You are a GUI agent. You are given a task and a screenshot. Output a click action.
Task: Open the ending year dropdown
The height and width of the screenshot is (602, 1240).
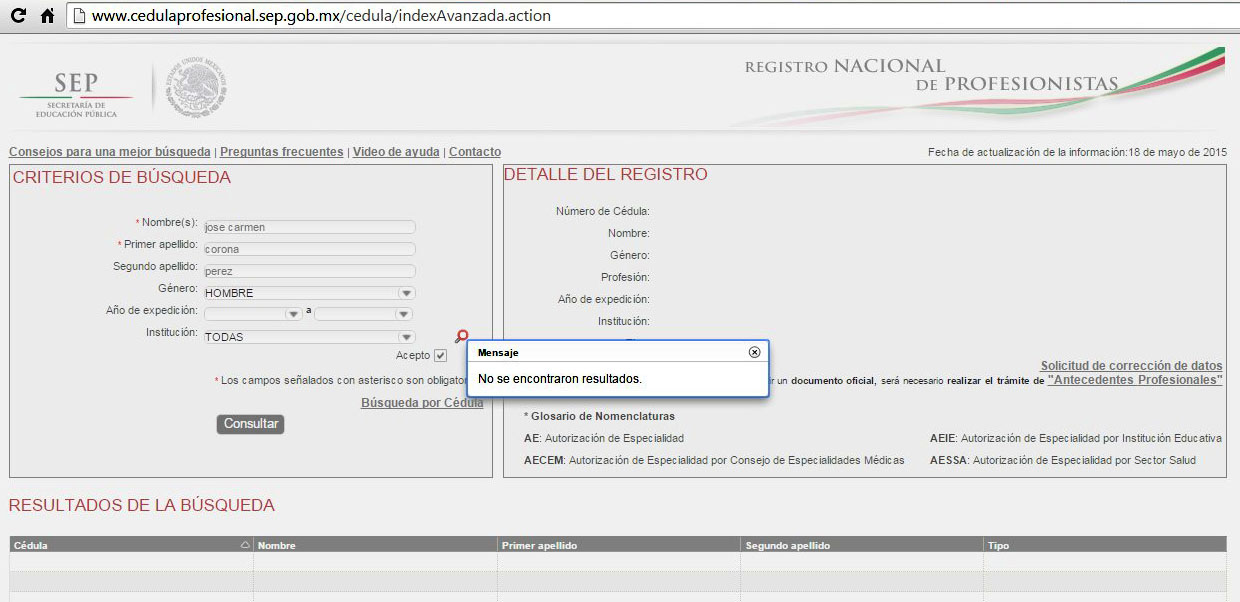tap(404, 314)
